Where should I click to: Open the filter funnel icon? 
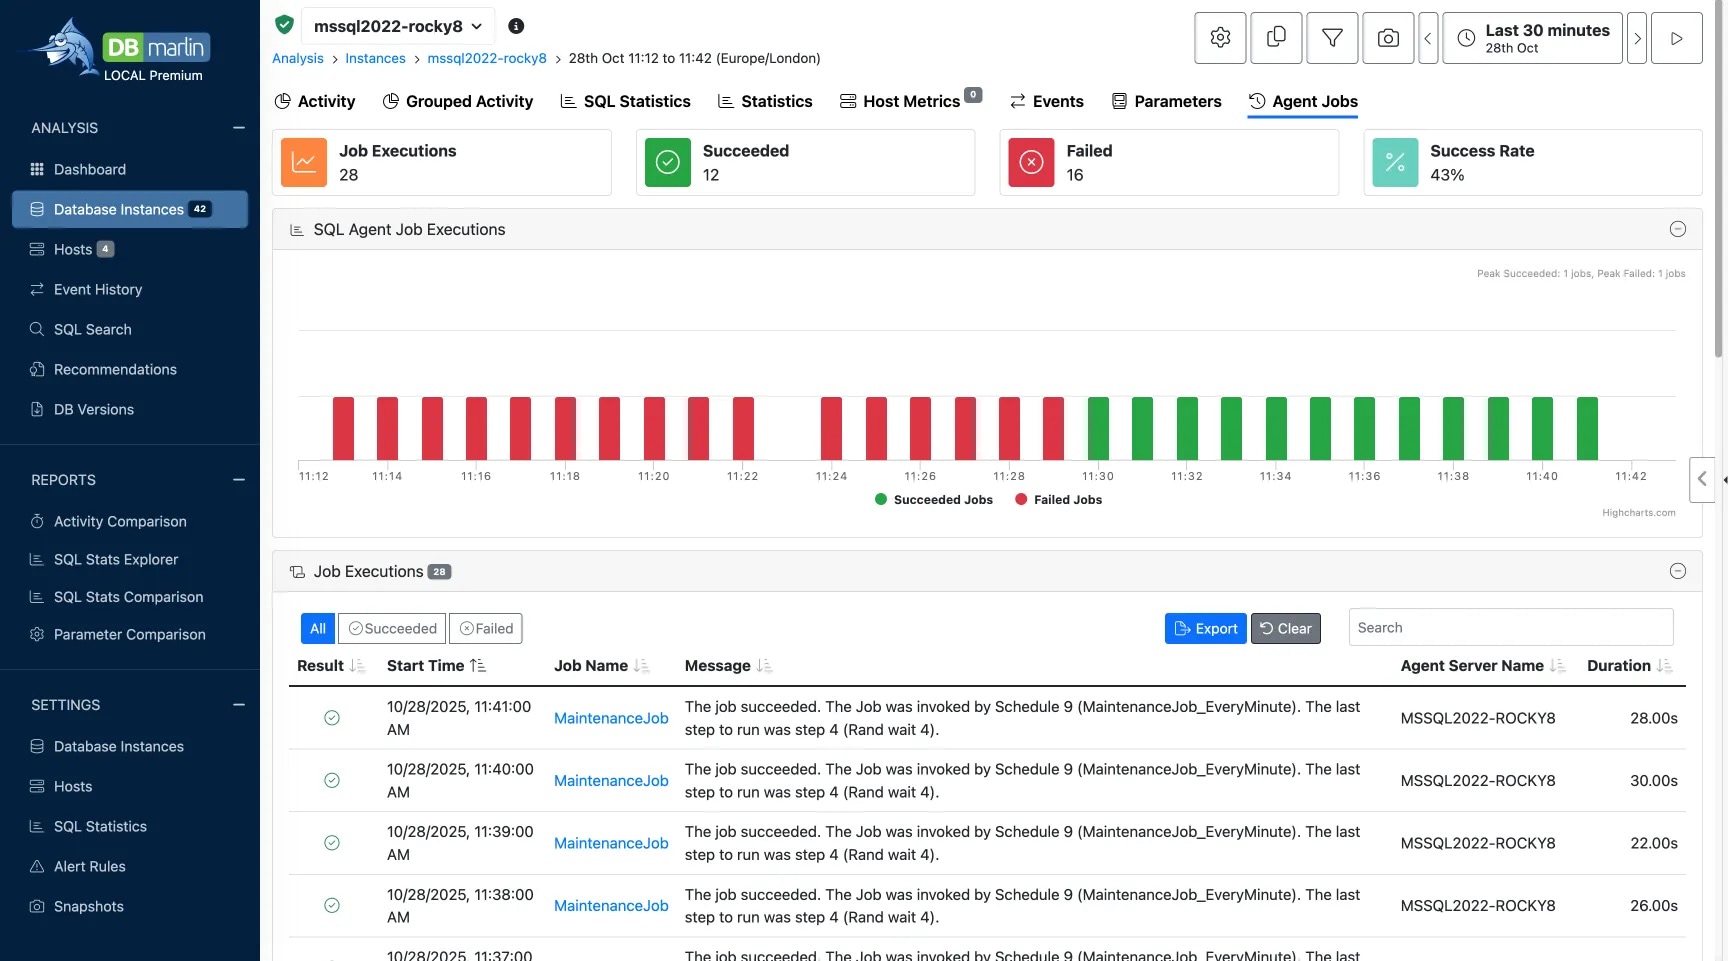[x=1332, y=38]
